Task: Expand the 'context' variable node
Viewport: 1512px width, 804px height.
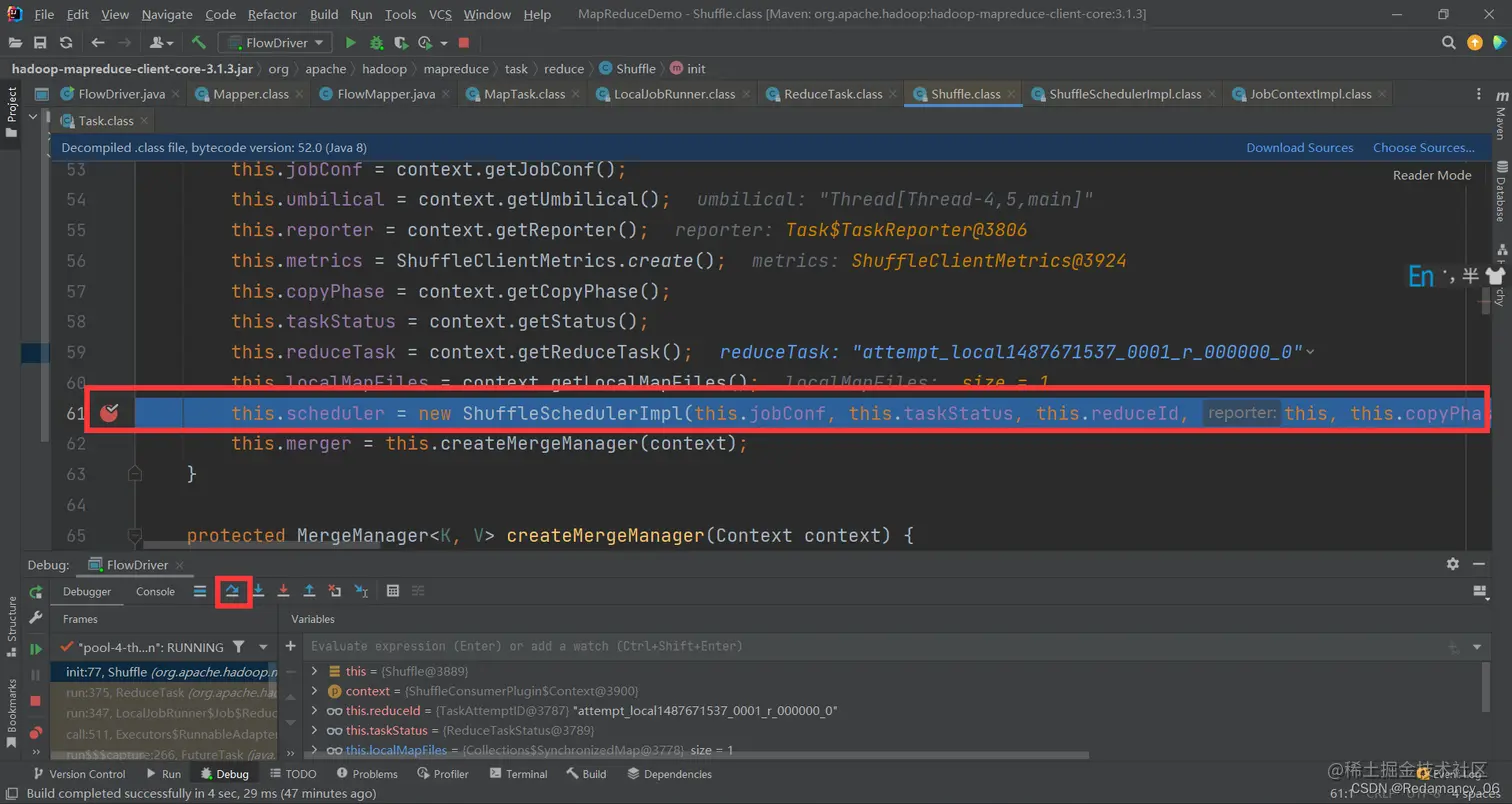Action: (x=314, y=691)
